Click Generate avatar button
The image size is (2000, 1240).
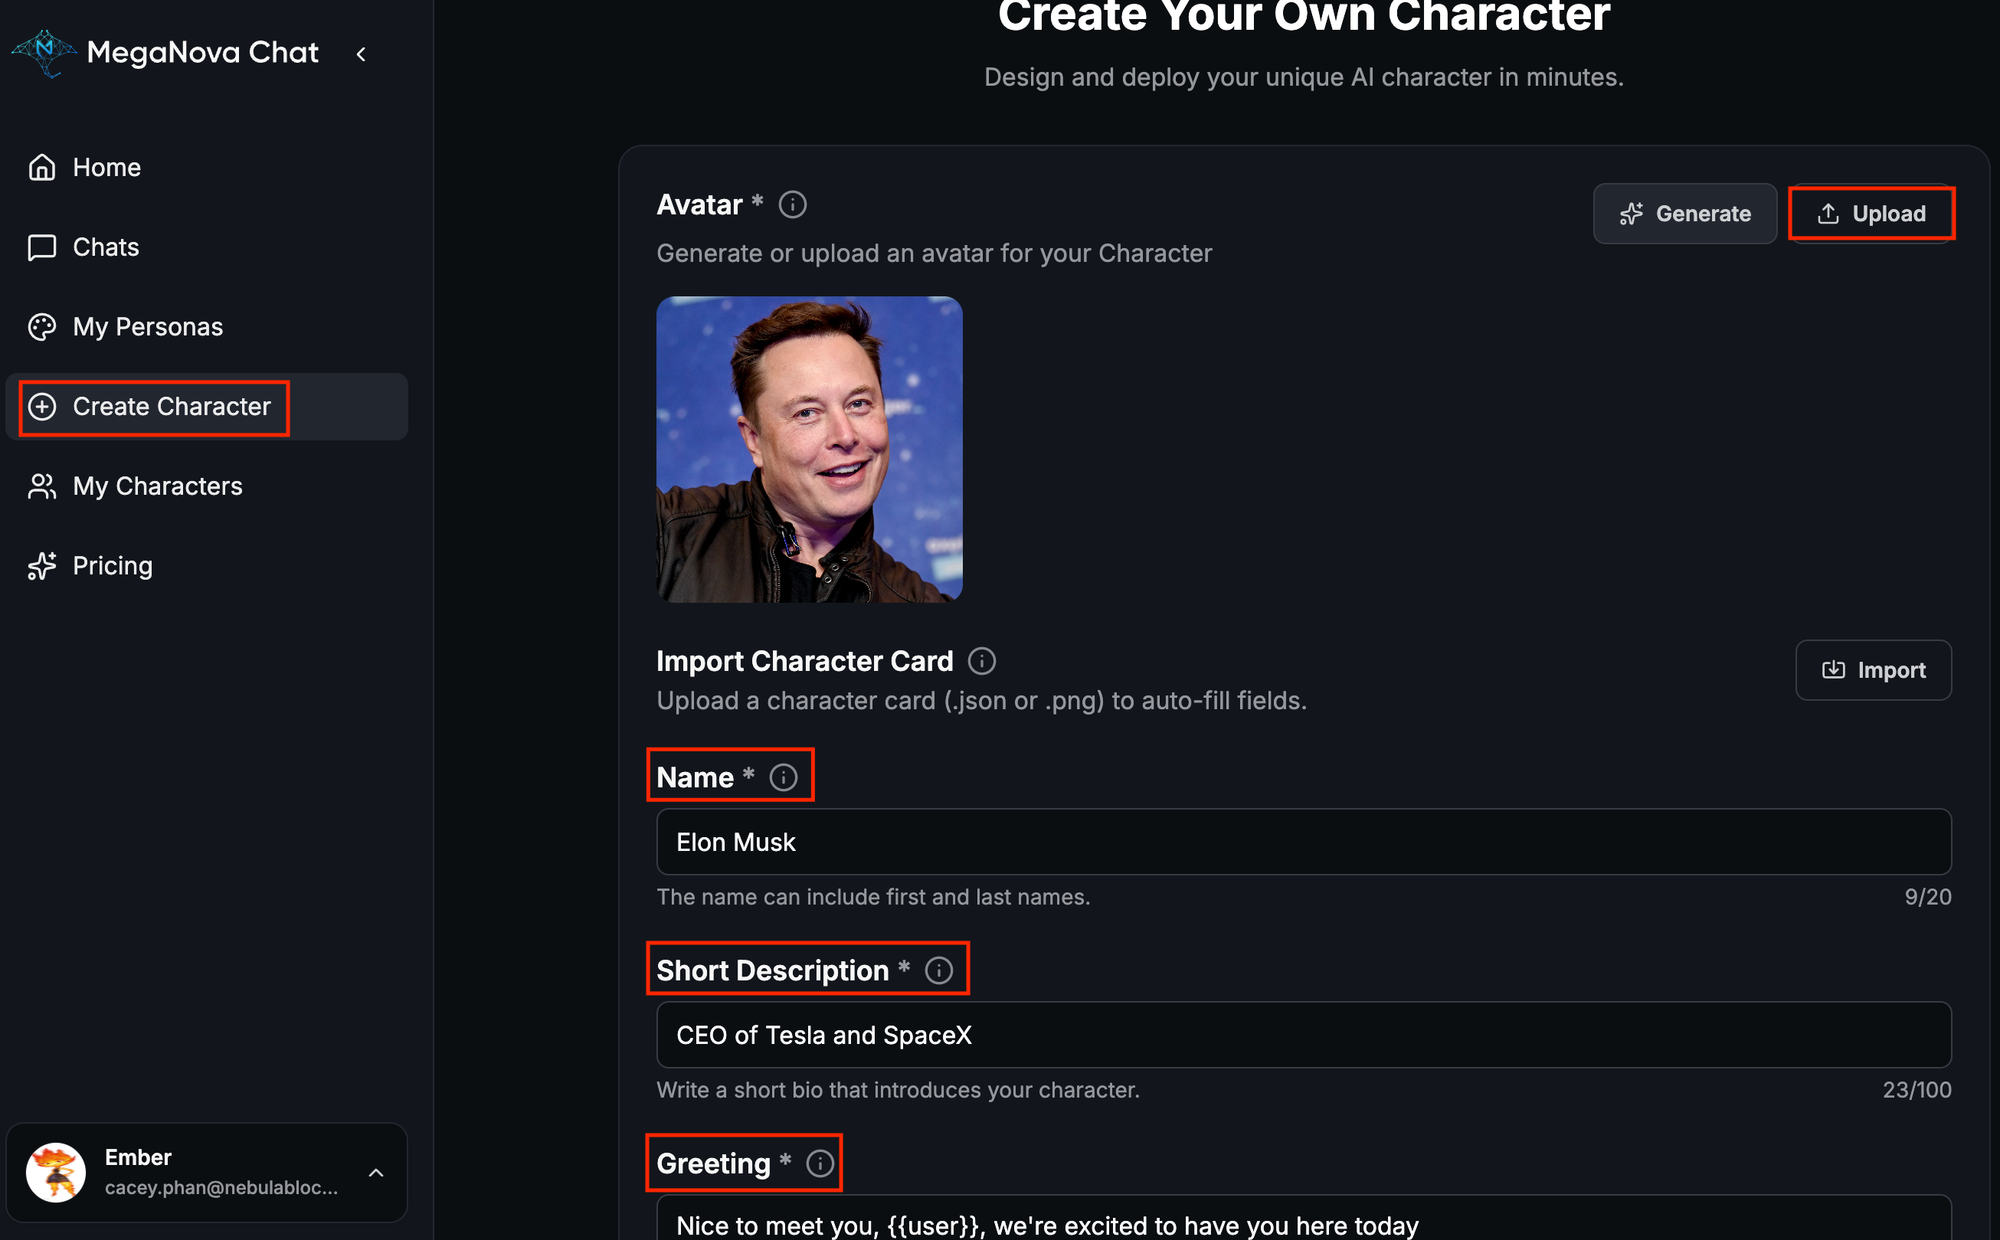coord(1685,214)
